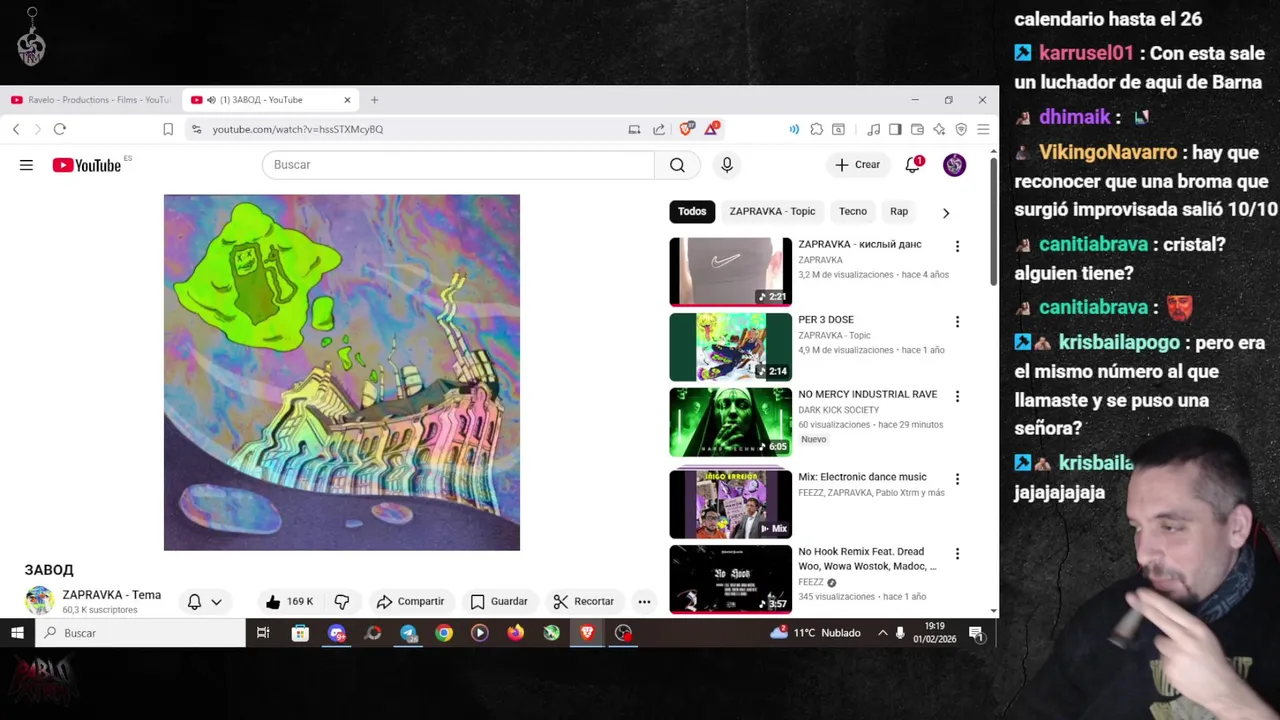Open the Windows notification center icon

coord(976,633)
